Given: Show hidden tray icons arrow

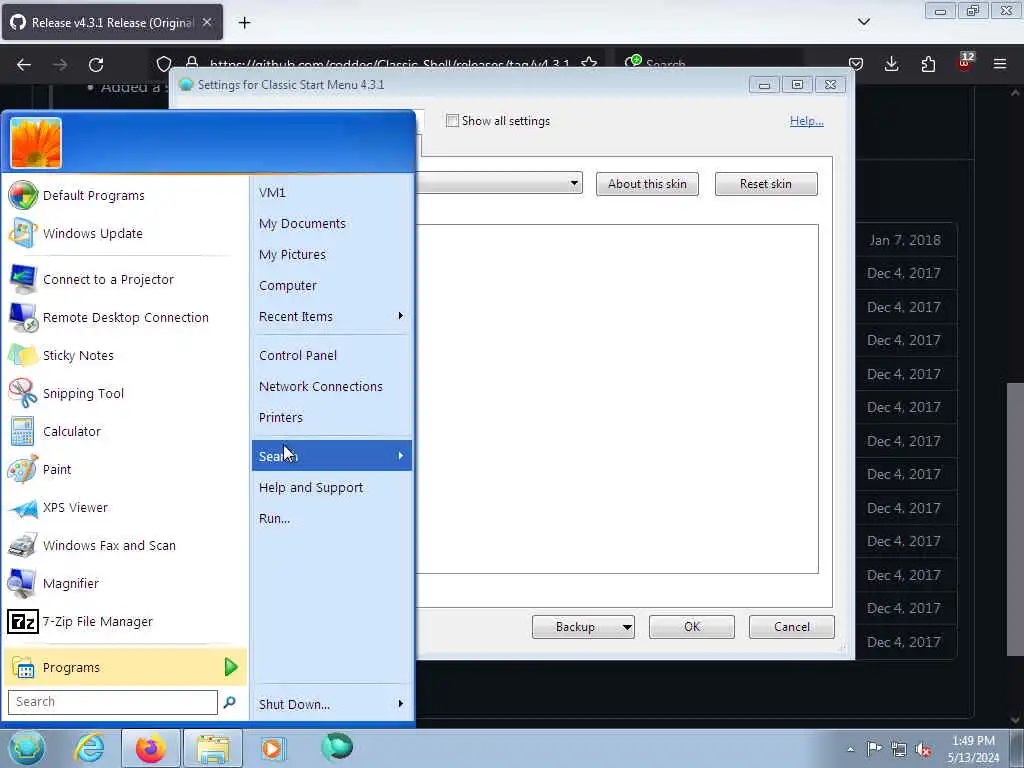Looking at the screenshot, I should (x=850, y=749).
